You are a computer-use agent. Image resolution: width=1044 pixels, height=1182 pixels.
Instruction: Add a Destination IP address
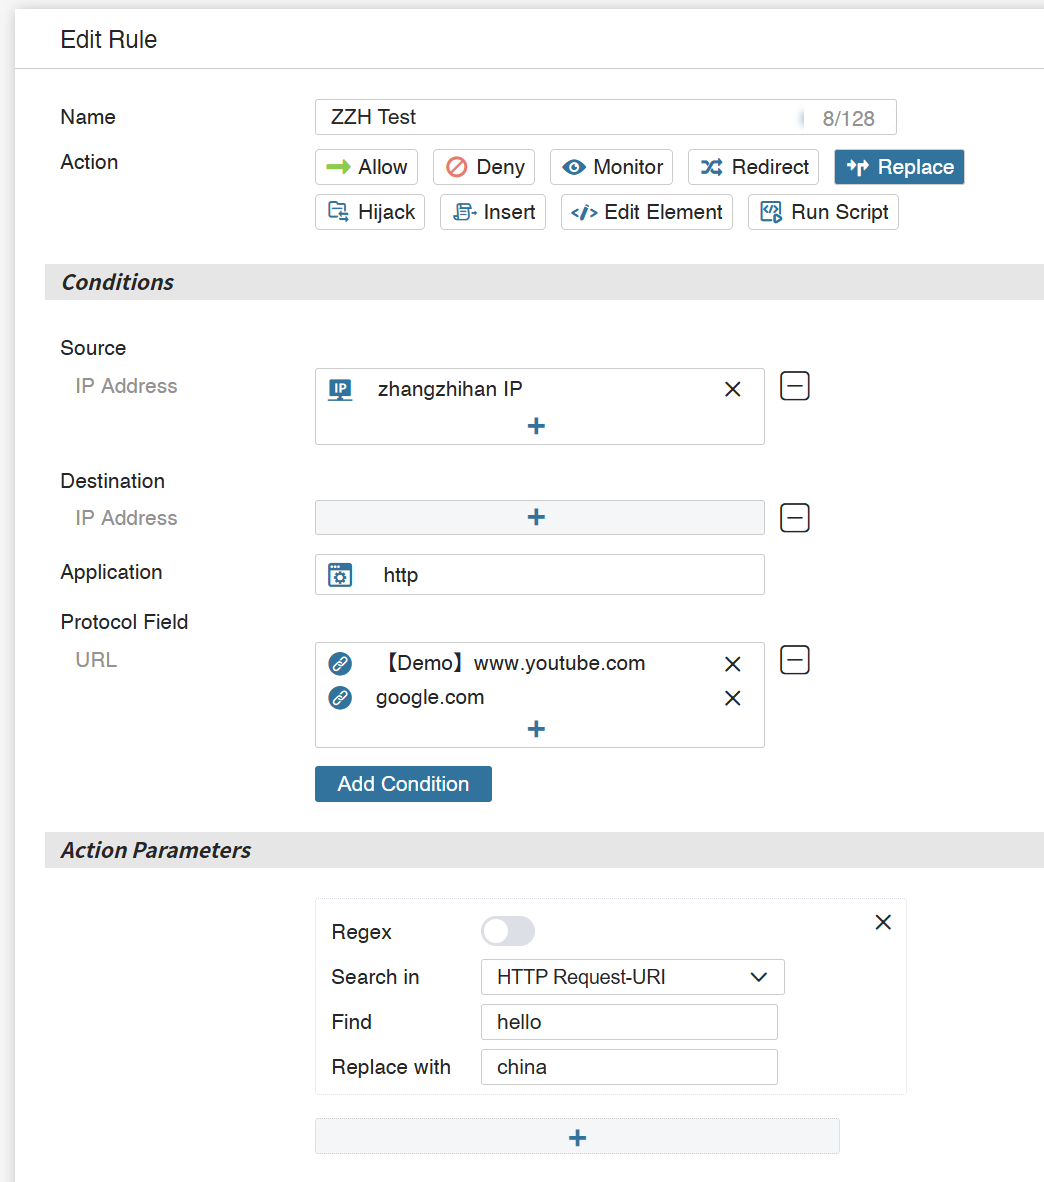pyautogui.click(x=538, y=518)
